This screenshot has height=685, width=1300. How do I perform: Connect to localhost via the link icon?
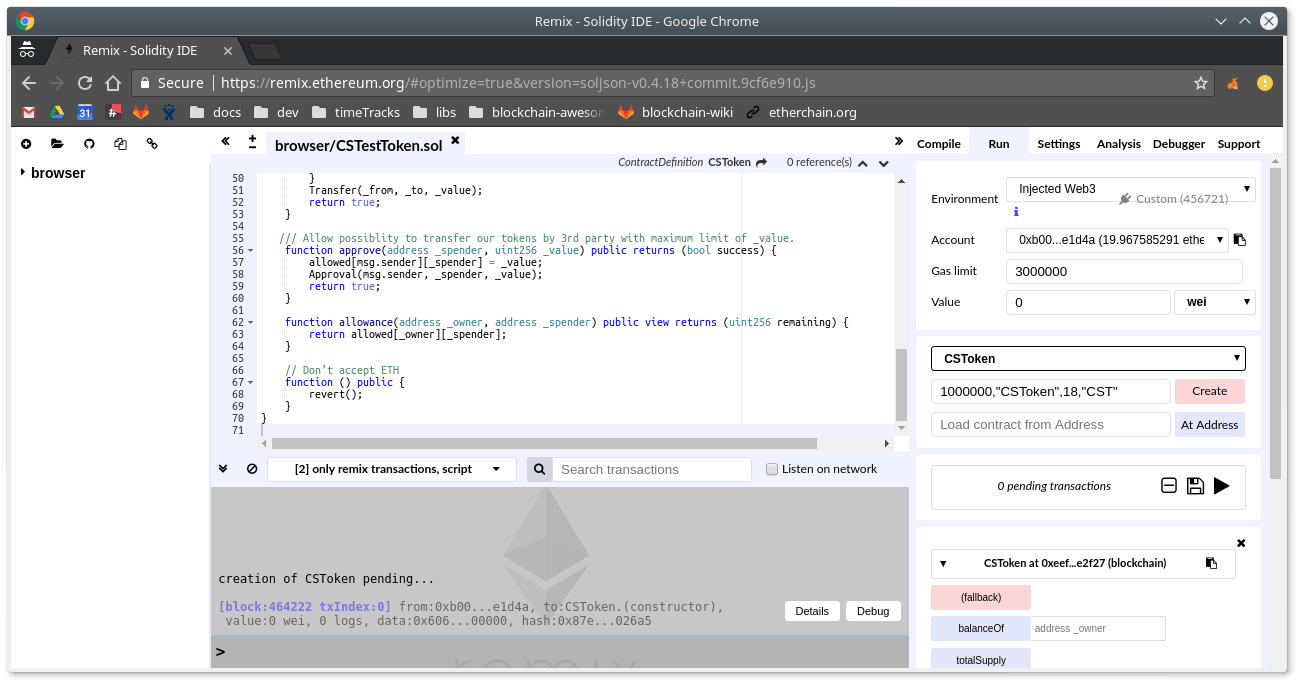tap(152, 144)
